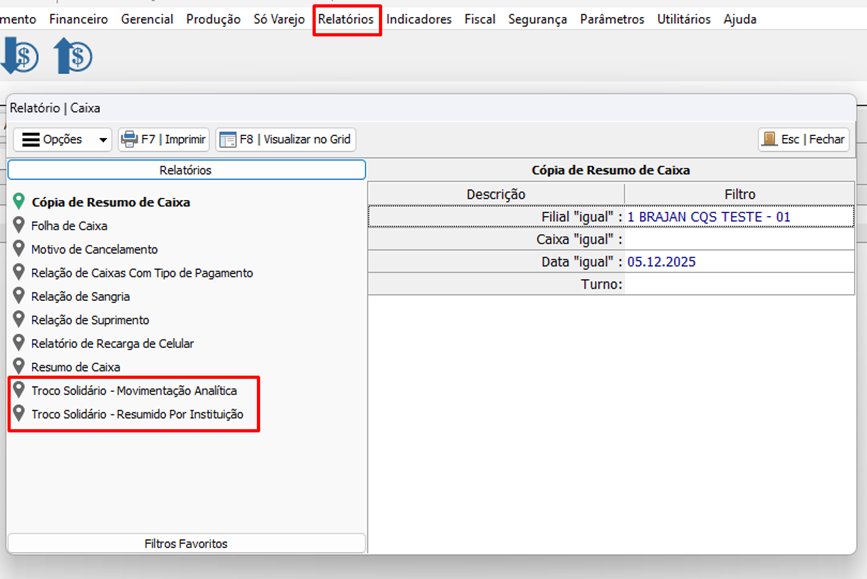The image size is (867, 579).
Task: Select Troco Solidário - Movimentação Analítica report
Action: (x=134, y=390)
